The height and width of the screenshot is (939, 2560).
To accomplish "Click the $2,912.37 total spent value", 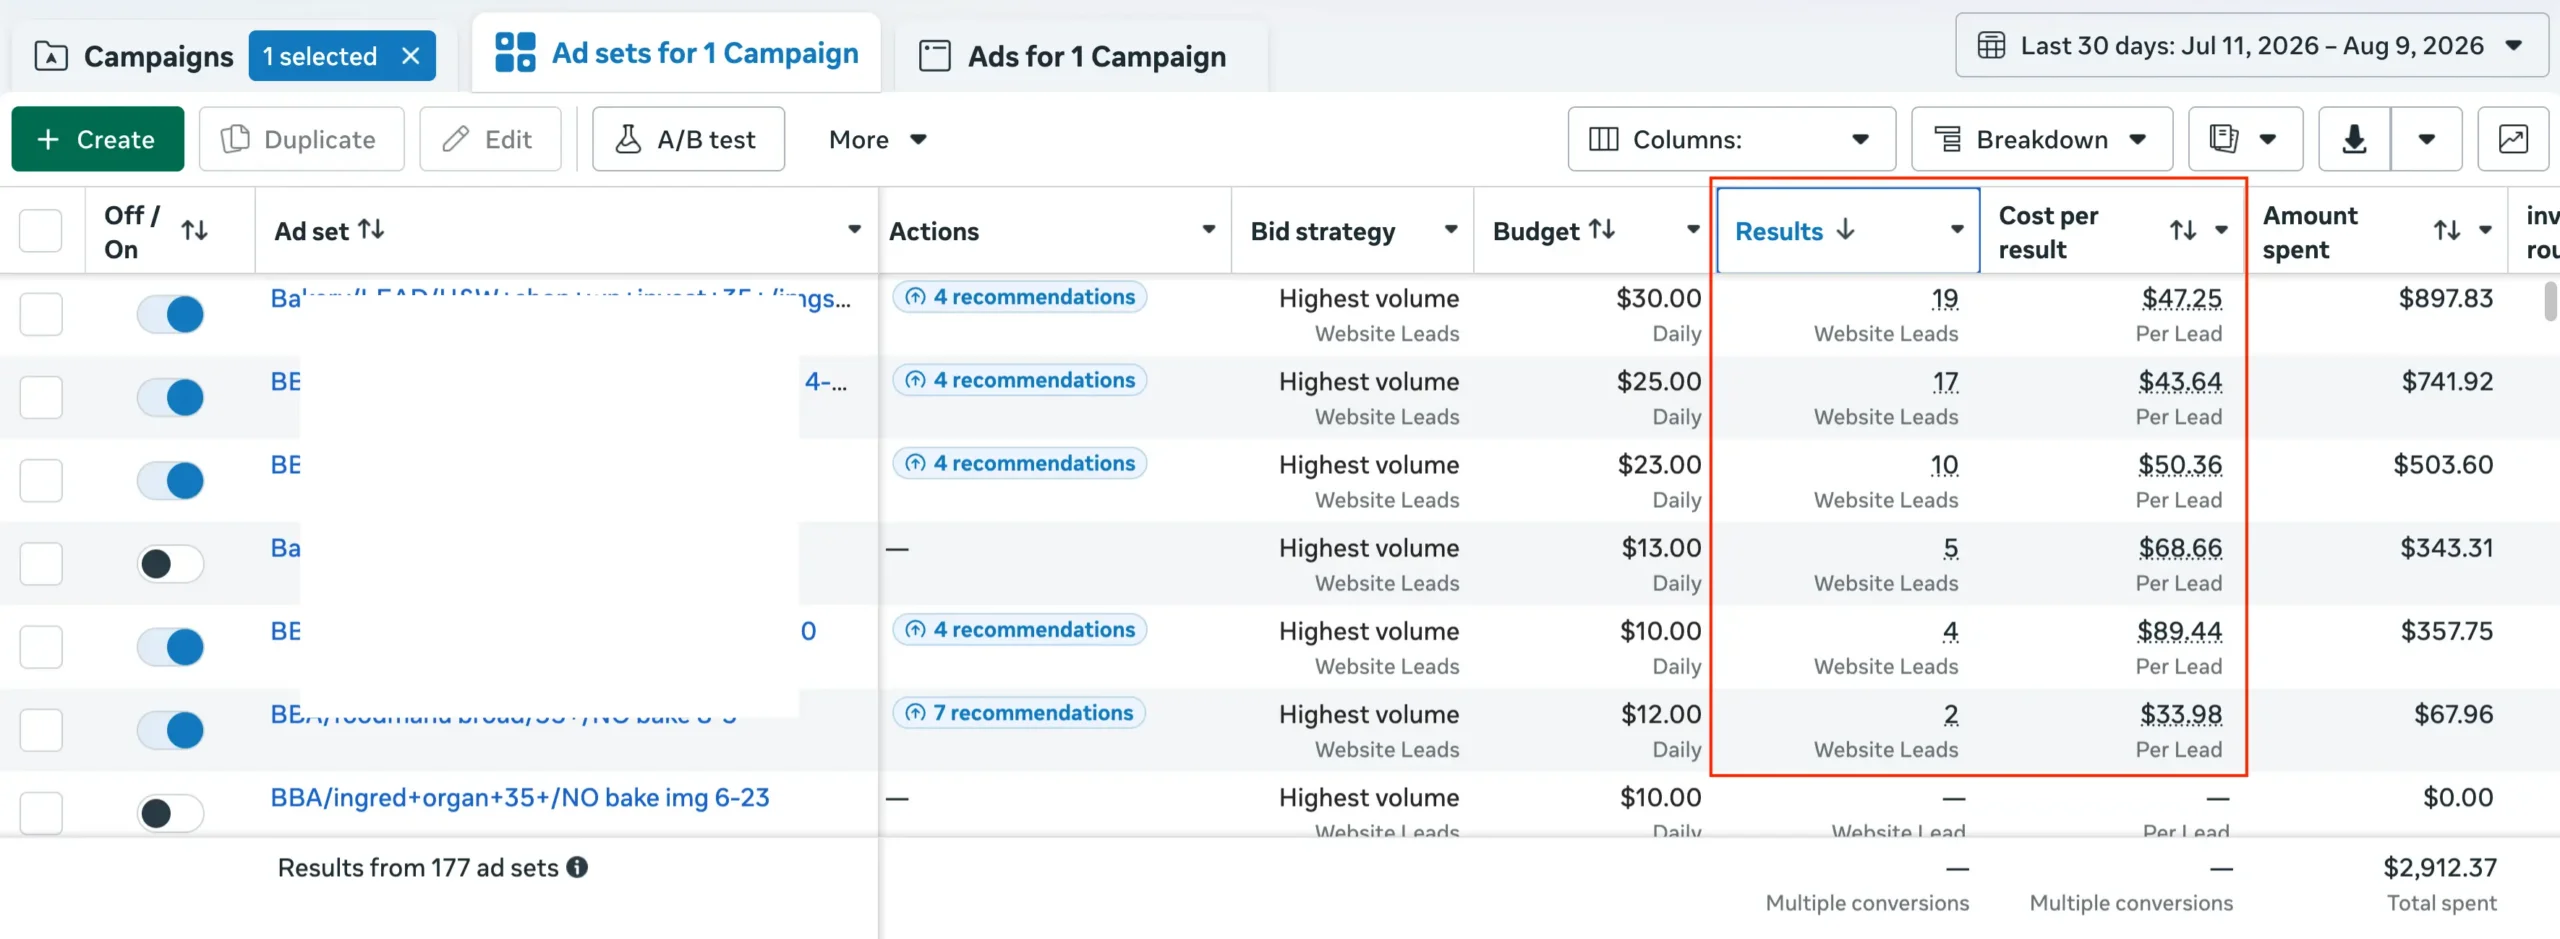I will point(2439,867).
